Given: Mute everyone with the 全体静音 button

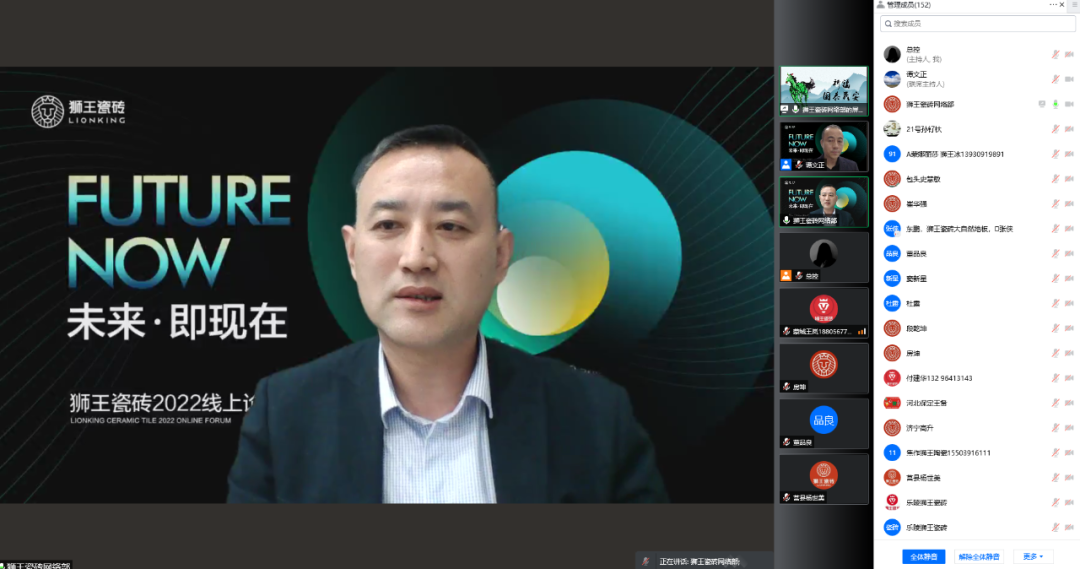Looking at the screenshot, I should 923,556.
